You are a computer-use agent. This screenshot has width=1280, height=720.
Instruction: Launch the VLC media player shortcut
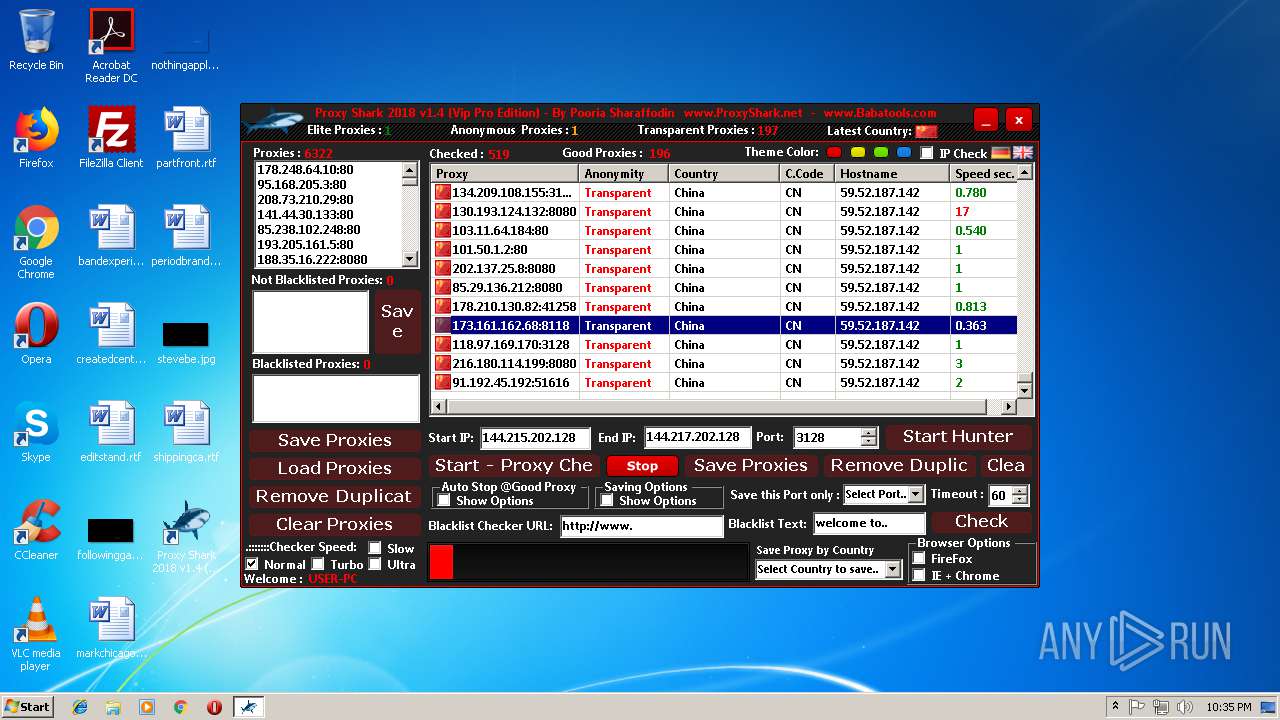(x=36, y=634)
